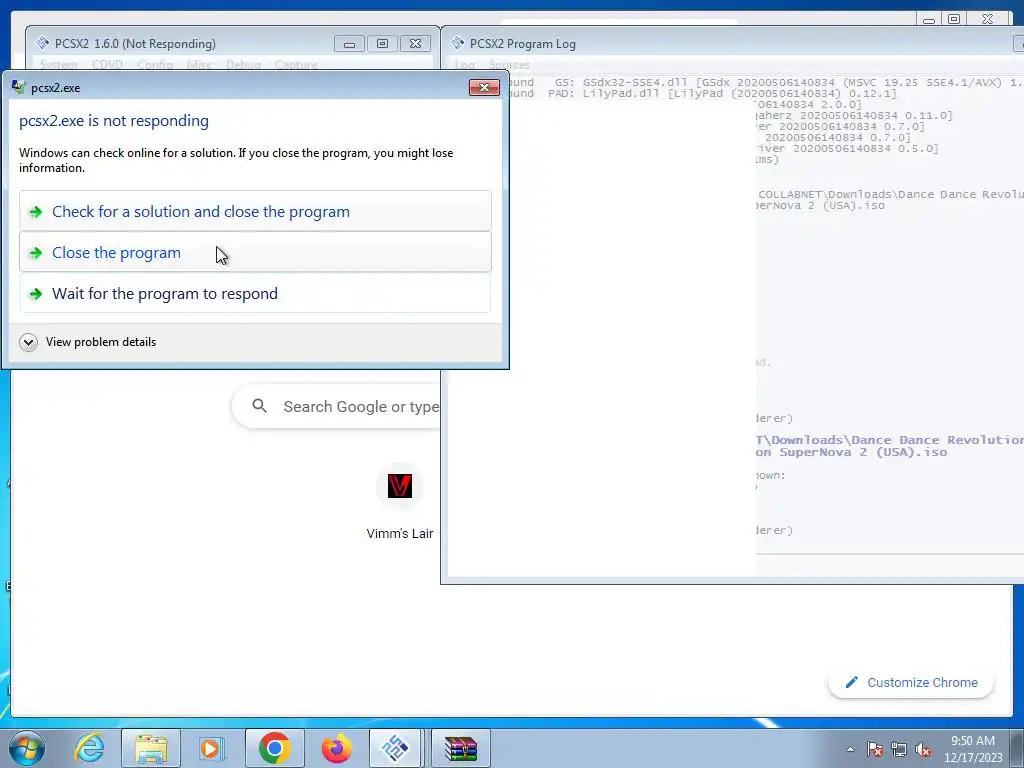The height and width of the screenshot is (768, 1024).
Task: Open Capture menu in PCSX2 window
Action: [295, 65]
